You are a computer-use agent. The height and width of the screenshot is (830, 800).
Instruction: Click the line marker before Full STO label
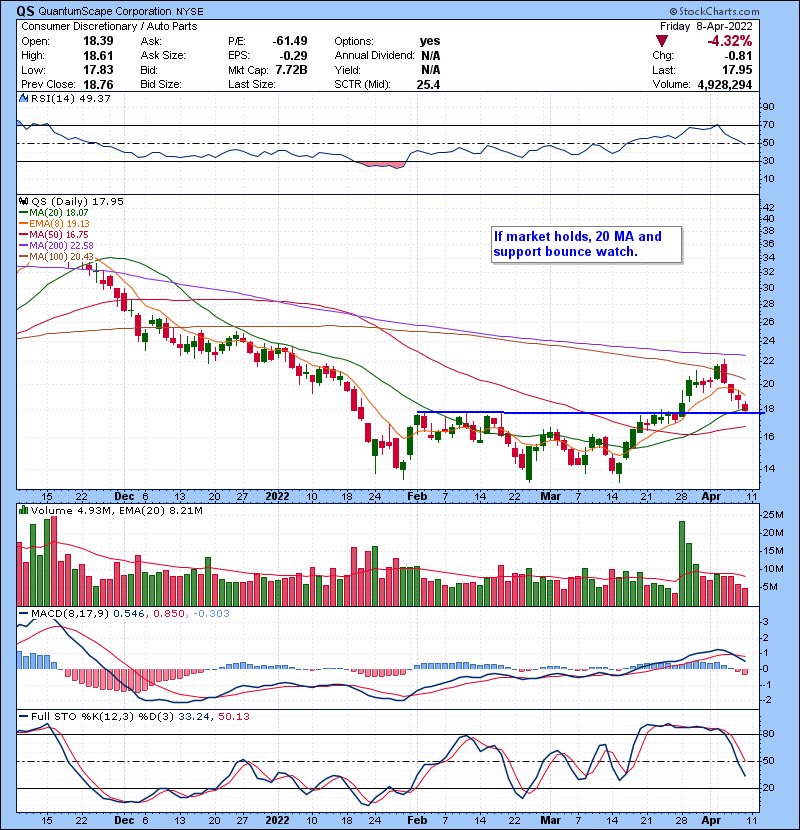pos(23,717)
